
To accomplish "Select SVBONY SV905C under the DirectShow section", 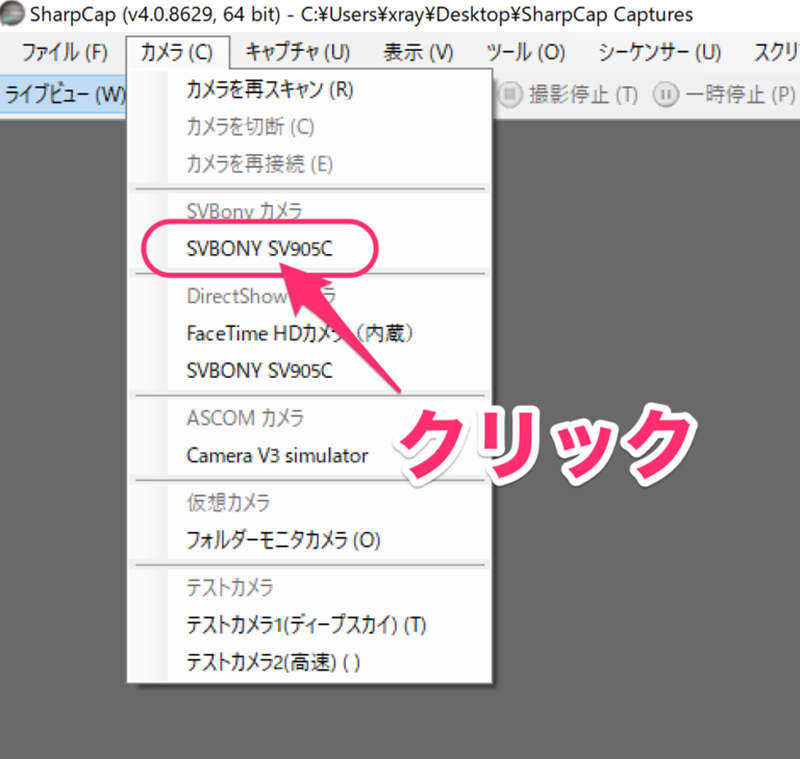I will [x=260, y=371].
